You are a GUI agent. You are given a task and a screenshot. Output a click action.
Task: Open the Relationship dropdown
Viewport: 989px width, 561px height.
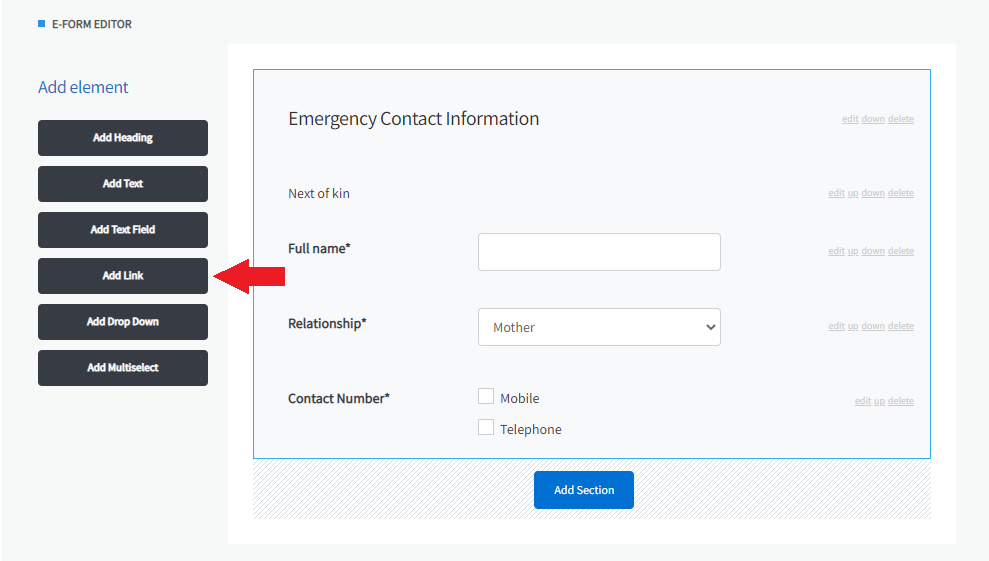[599, 327]
